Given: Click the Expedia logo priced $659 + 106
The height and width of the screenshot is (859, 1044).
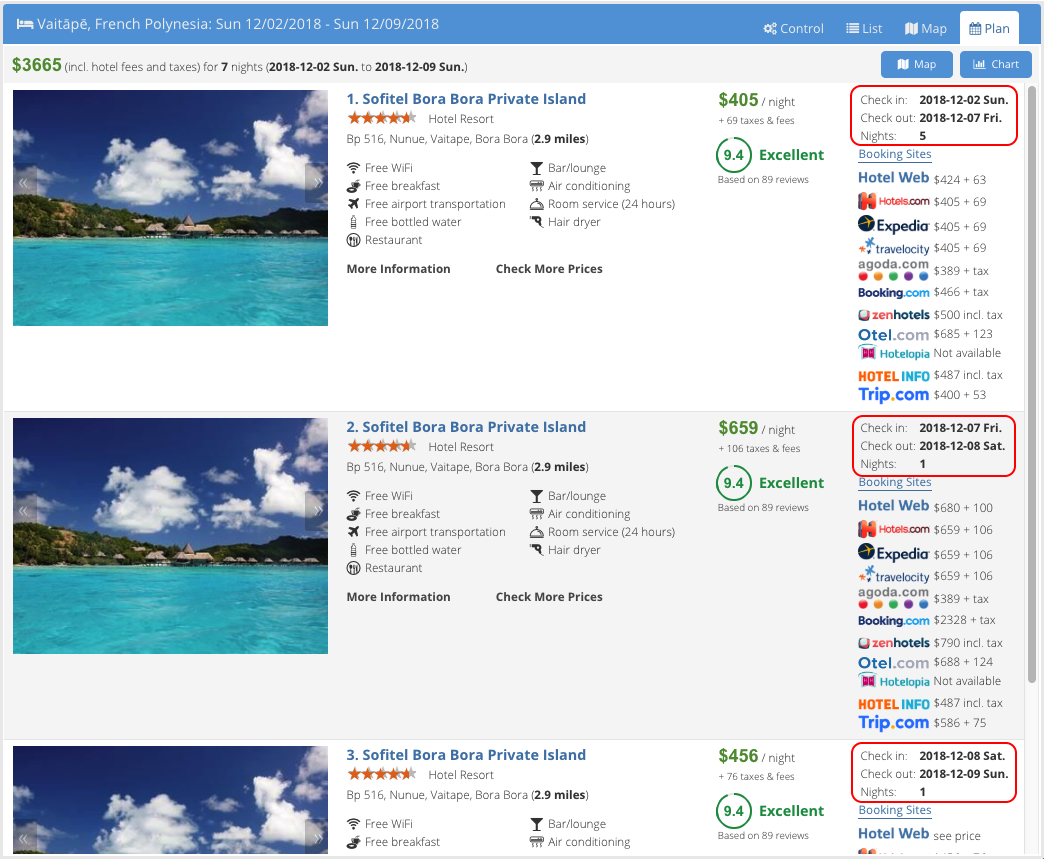Looking at the screenshot, I should point(894,553).
